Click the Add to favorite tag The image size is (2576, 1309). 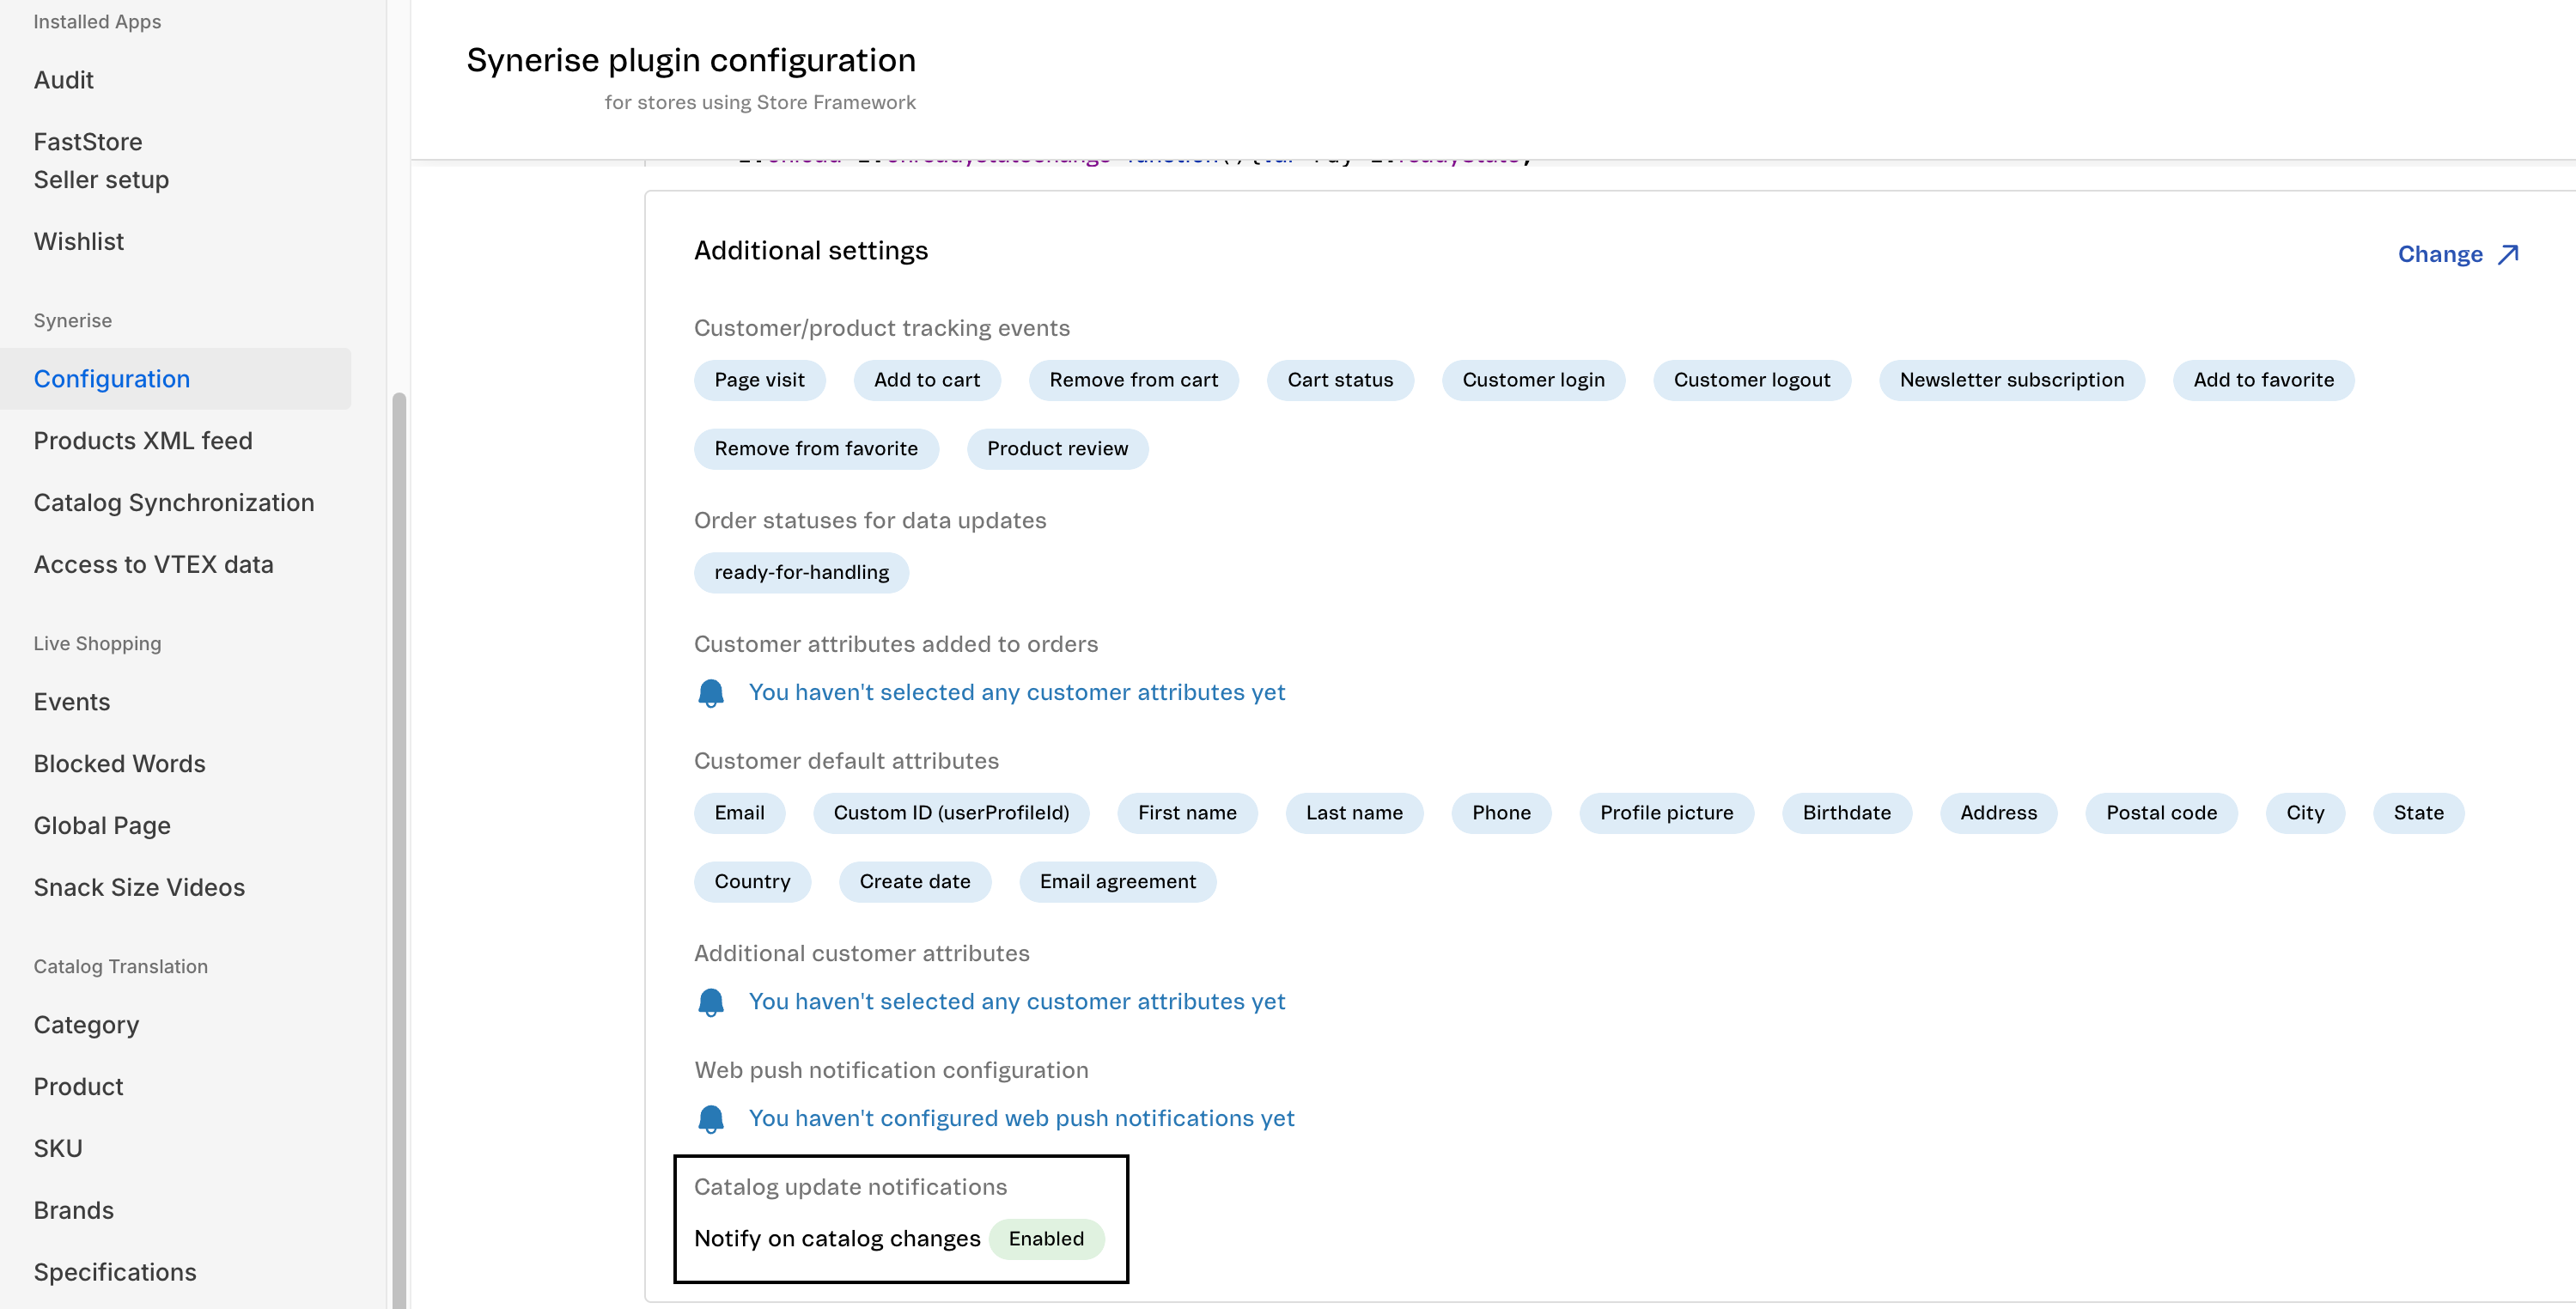tap(2264, 380)
